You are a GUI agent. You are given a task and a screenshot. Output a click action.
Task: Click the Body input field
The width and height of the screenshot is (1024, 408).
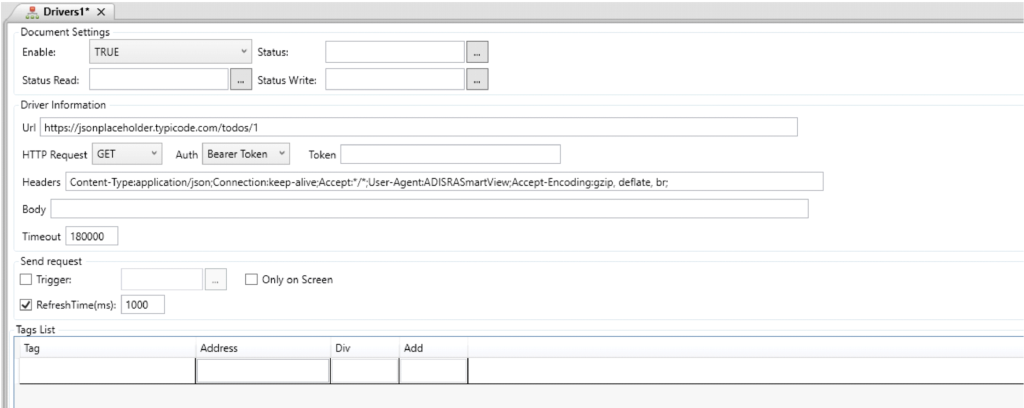click(x=429, y=209)
